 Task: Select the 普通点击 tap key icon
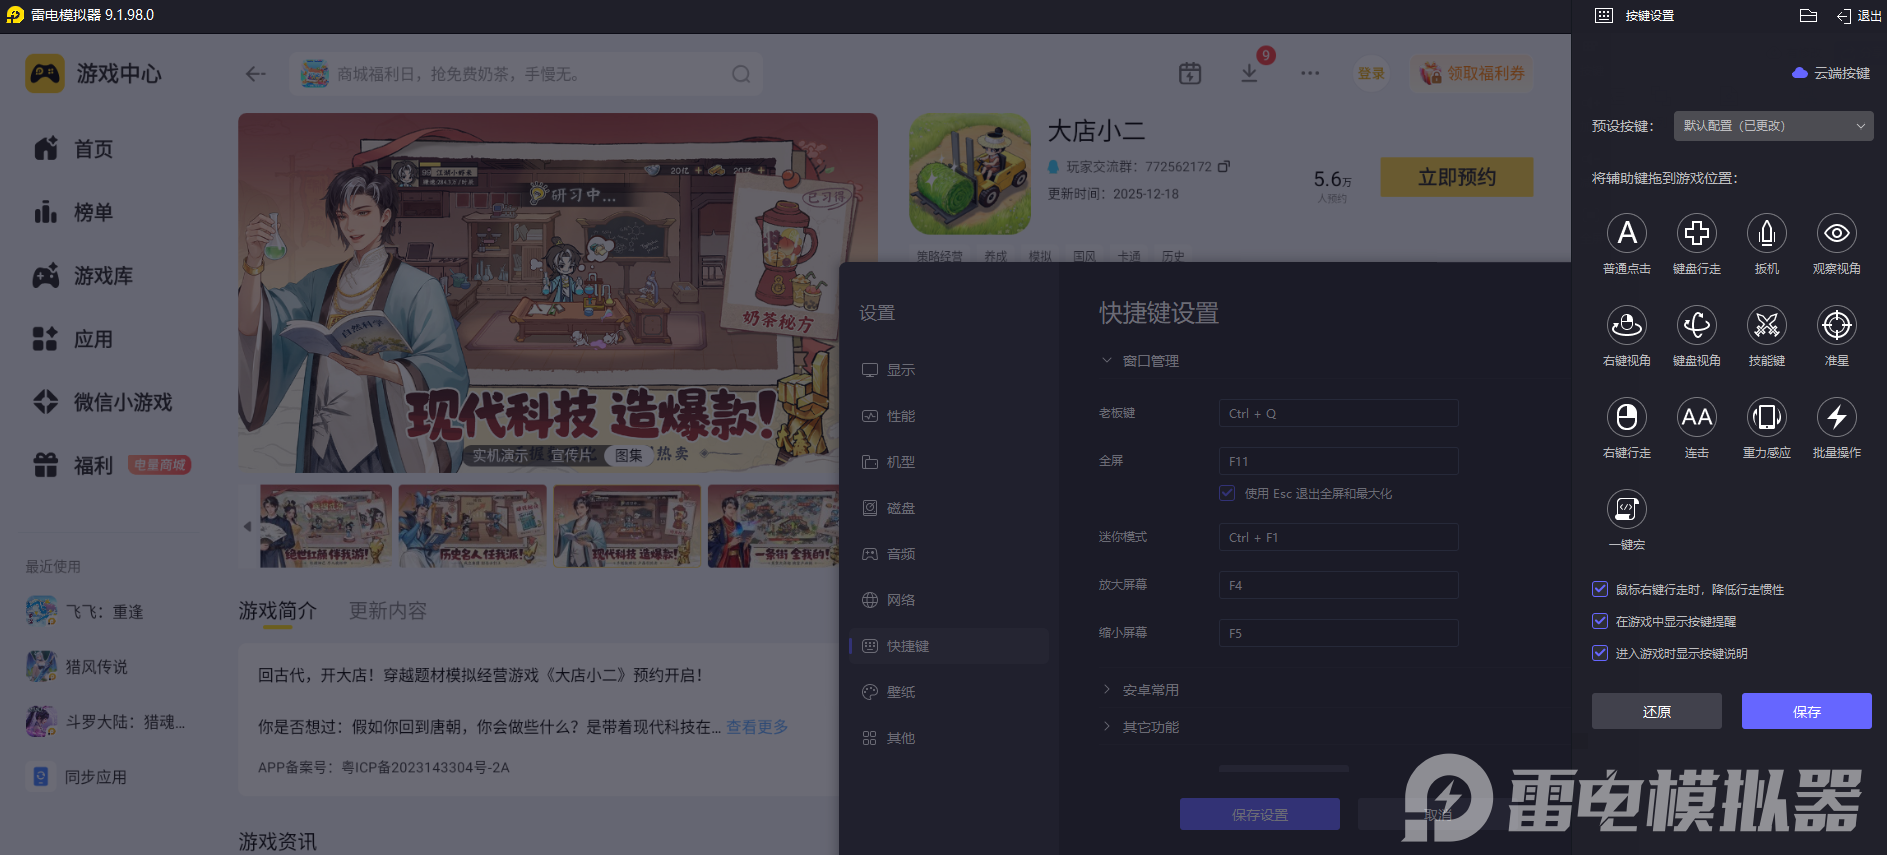click(x=1626, y=234)
